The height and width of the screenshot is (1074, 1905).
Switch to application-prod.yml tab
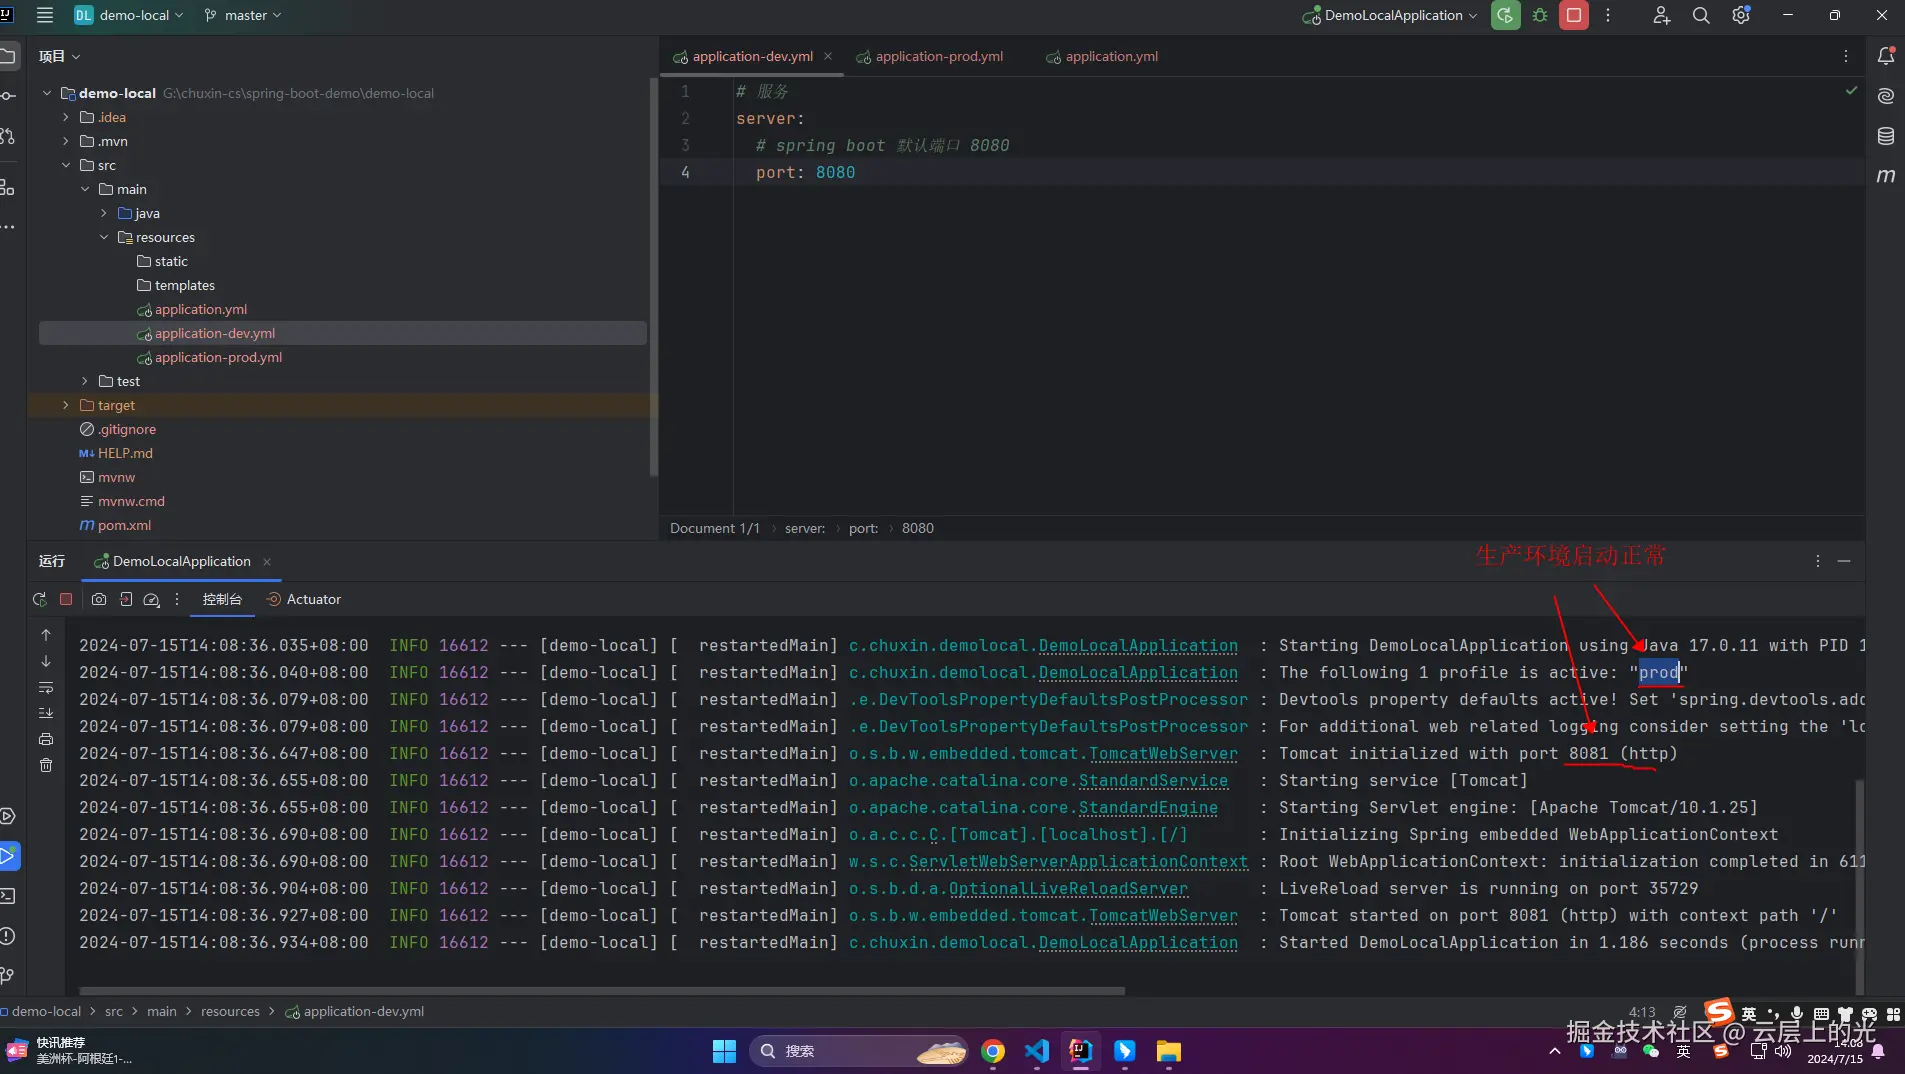[x=938, y=56]
